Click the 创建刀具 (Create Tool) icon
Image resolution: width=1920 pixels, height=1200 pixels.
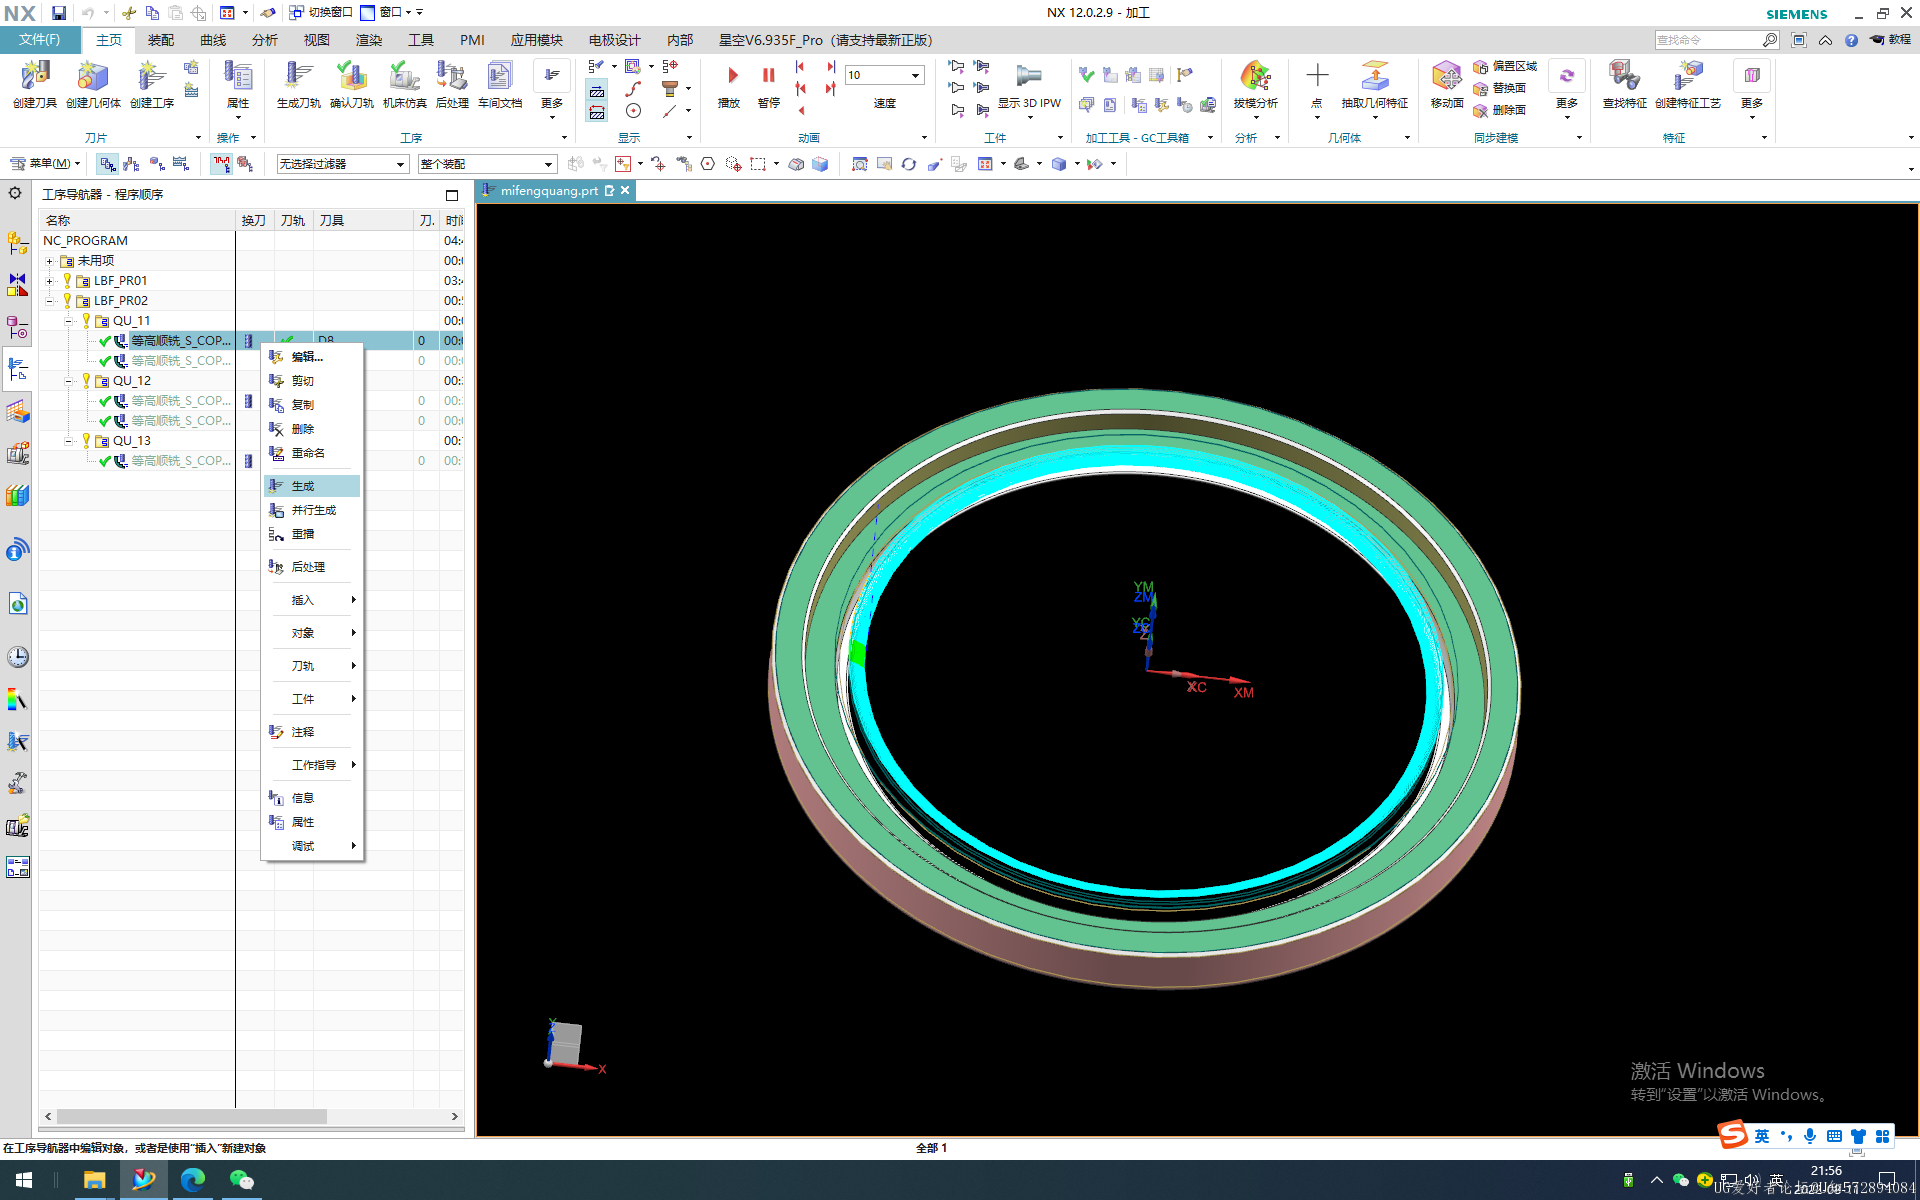(x=35, y=84)
